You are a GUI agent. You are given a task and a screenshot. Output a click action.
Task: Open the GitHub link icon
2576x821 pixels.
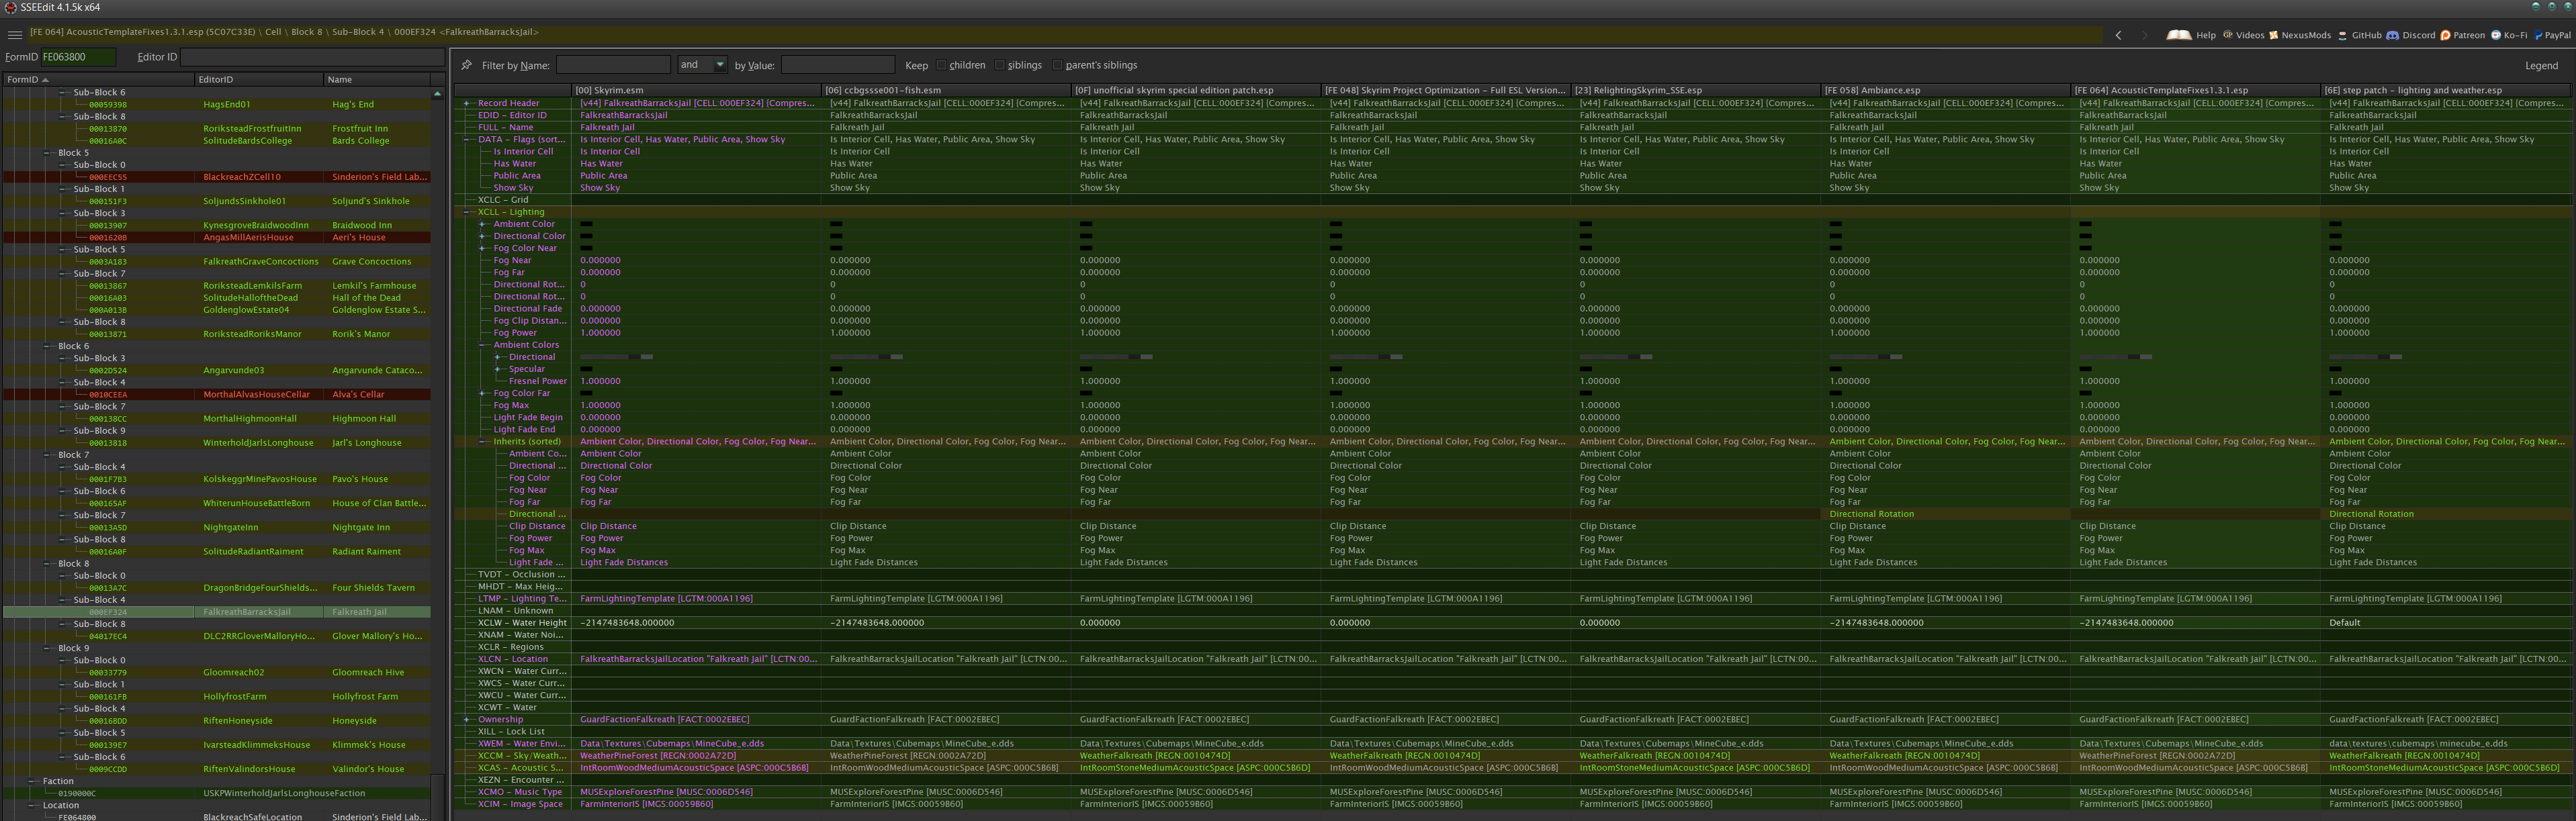pos(2343,35)
